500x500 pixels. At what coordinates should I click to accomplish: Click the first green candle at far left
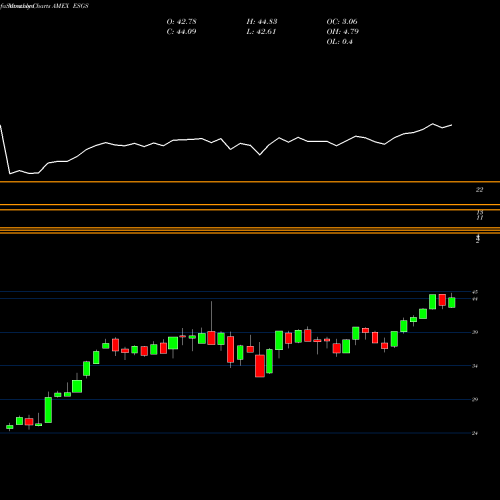pos(10,427)
